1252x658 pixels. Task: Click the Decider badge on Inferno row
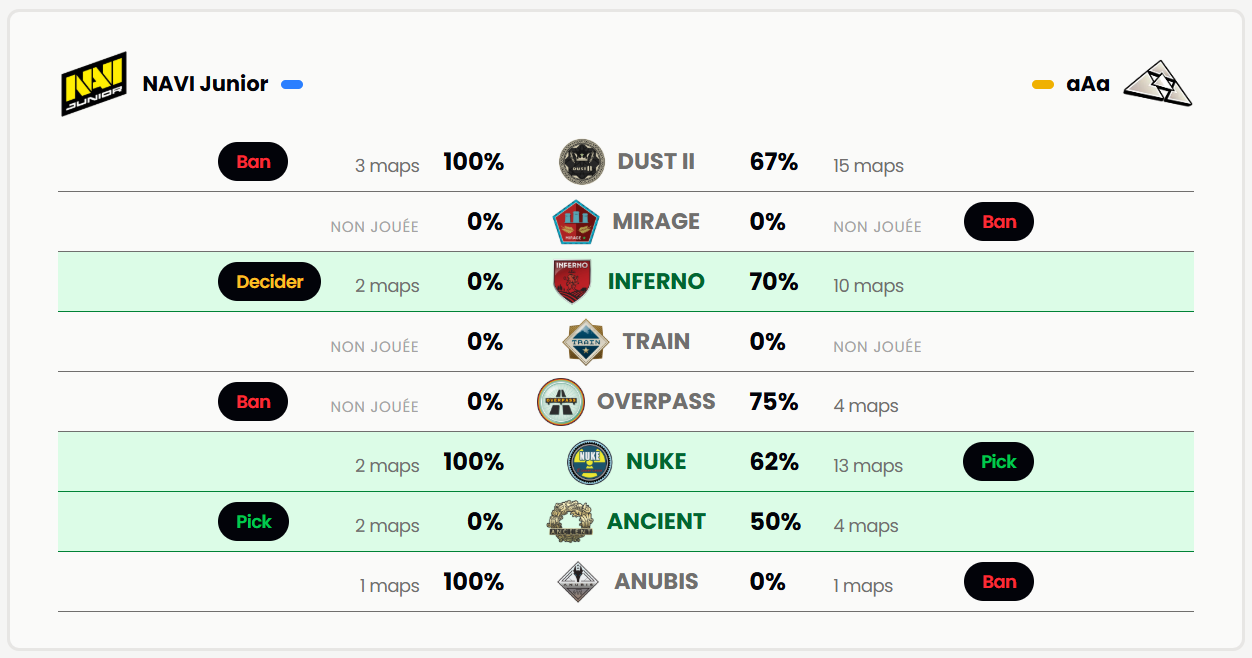[269, 282]
